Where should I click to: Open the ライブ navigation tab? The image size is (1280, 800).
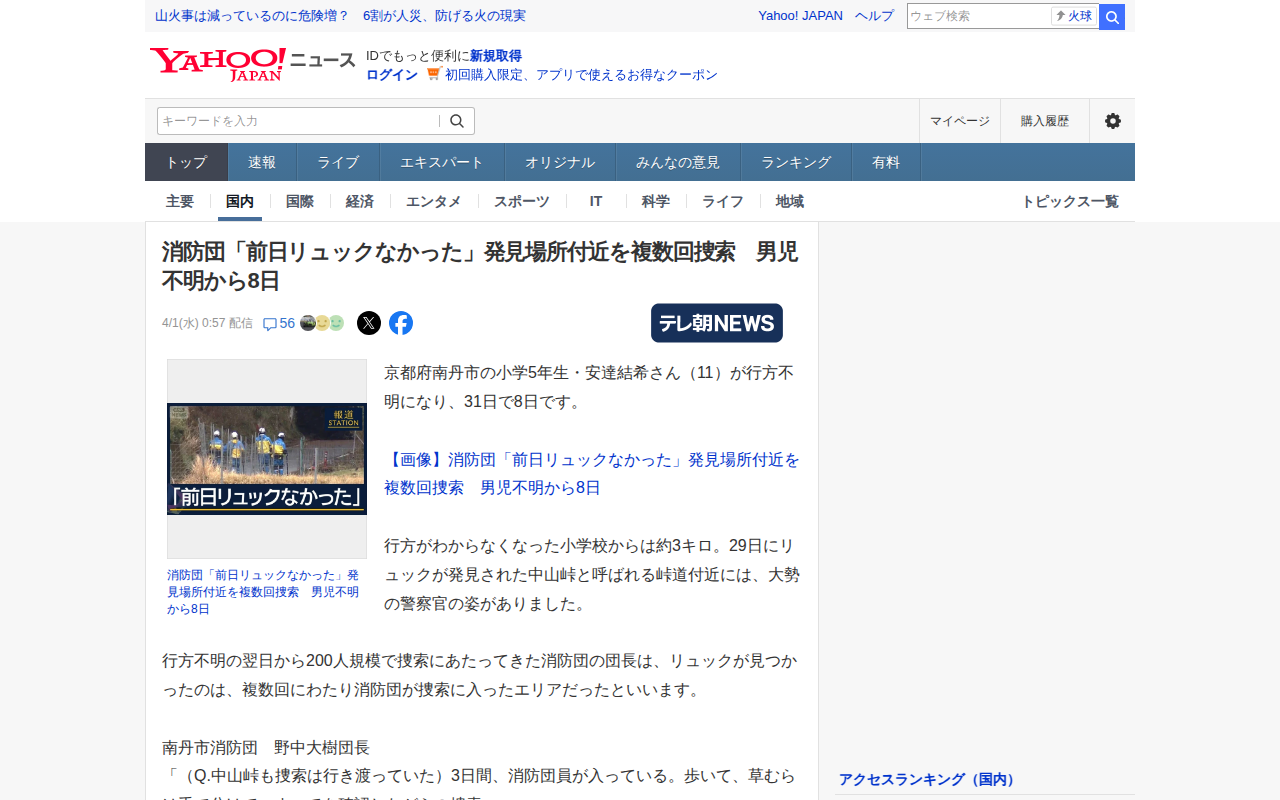click(x=338, y=162)
